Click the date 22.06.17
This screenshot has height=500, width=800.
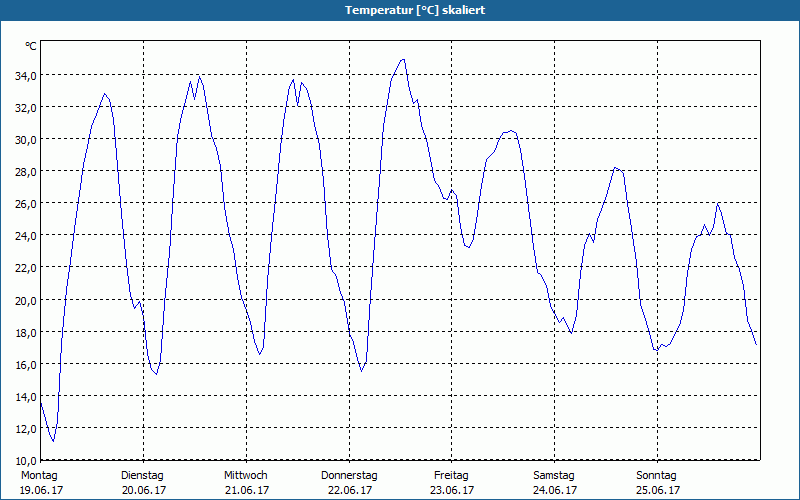pyautogui.click(x=350, y=490)
